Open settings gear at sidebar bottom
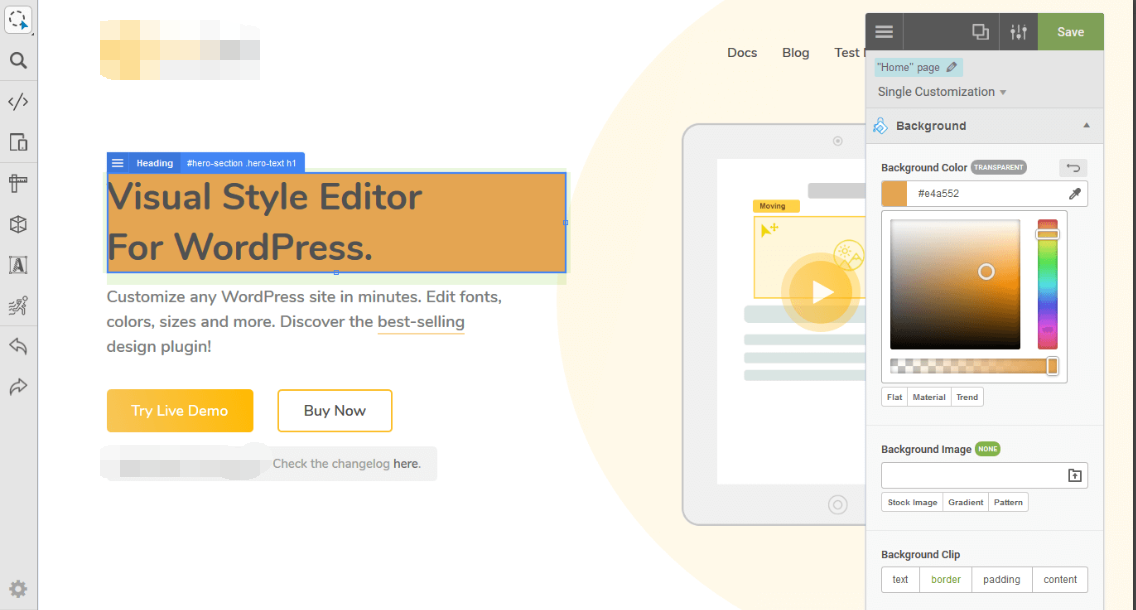Viewport: 1136px width, 610px height. point(18,589)
